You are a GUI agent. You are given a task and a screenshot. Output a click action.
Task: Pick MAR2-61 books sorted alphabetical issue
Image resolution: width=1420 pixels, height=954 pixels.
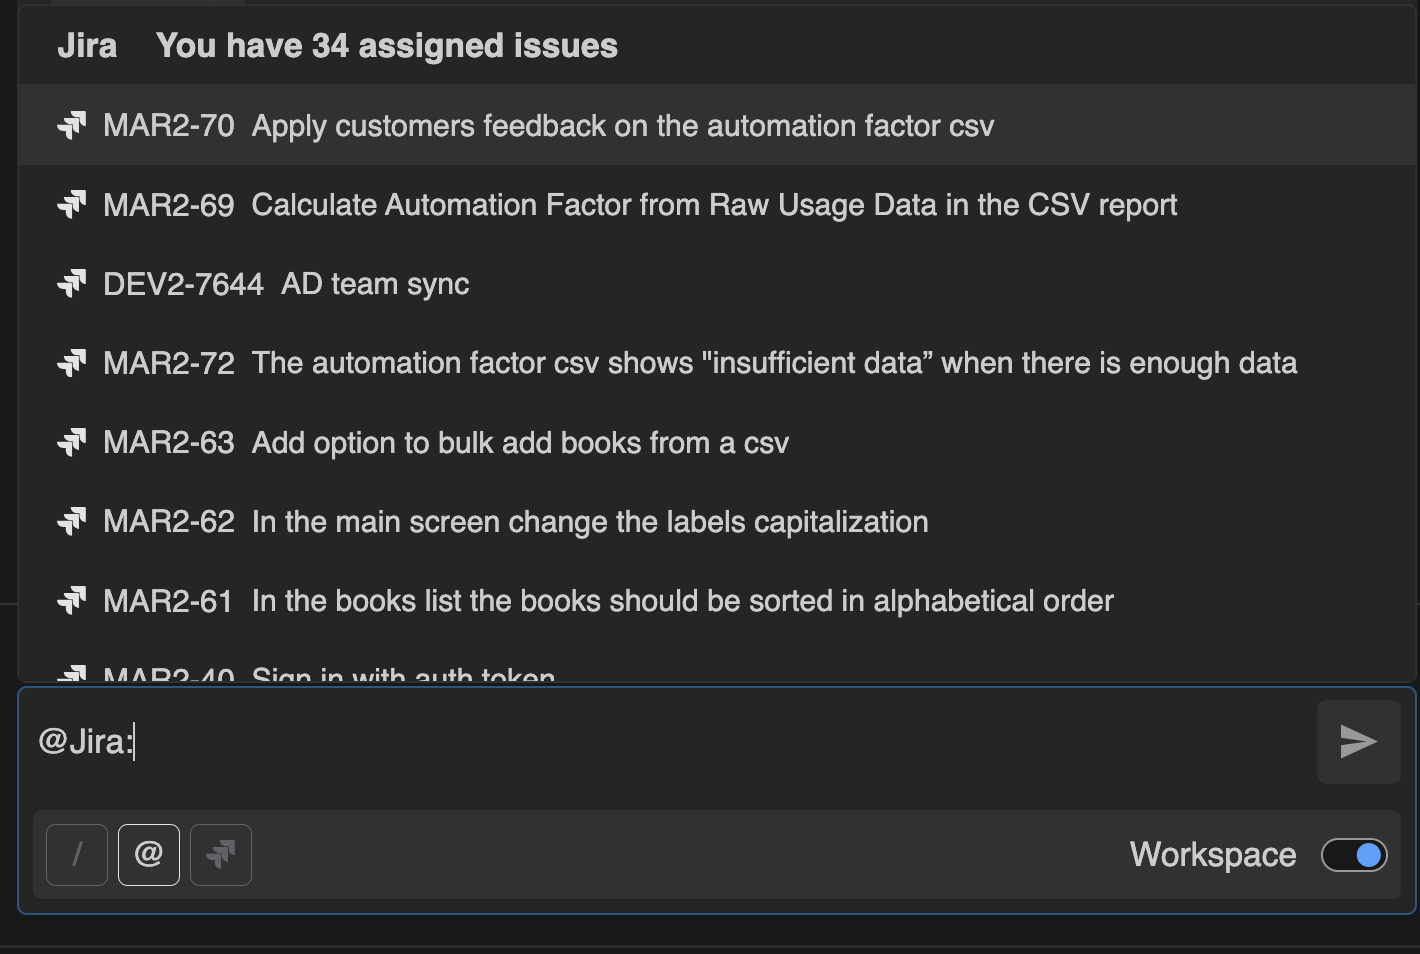pyautogui.click(x=682, y=601)
